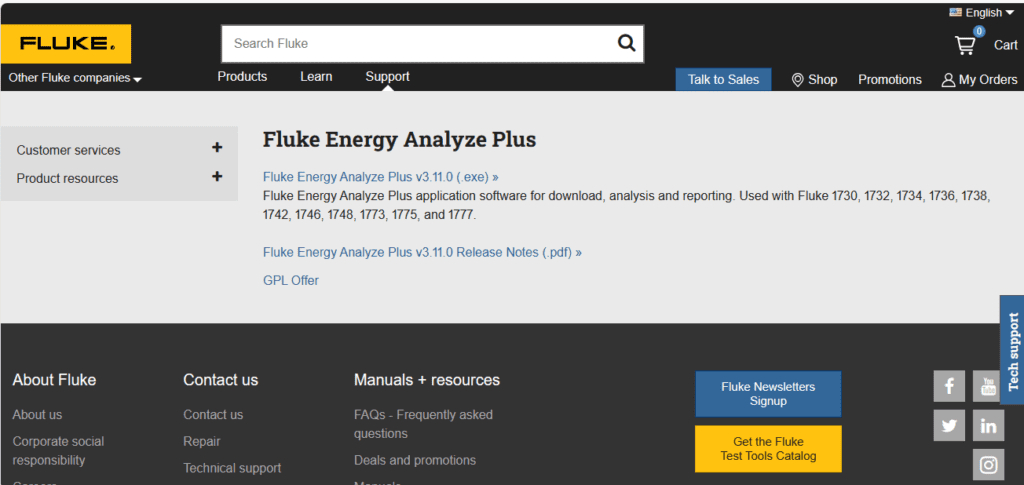The width and height of the screenshot is (1024, 485).
Task: Go to Promotions
Action: point(889,80)
